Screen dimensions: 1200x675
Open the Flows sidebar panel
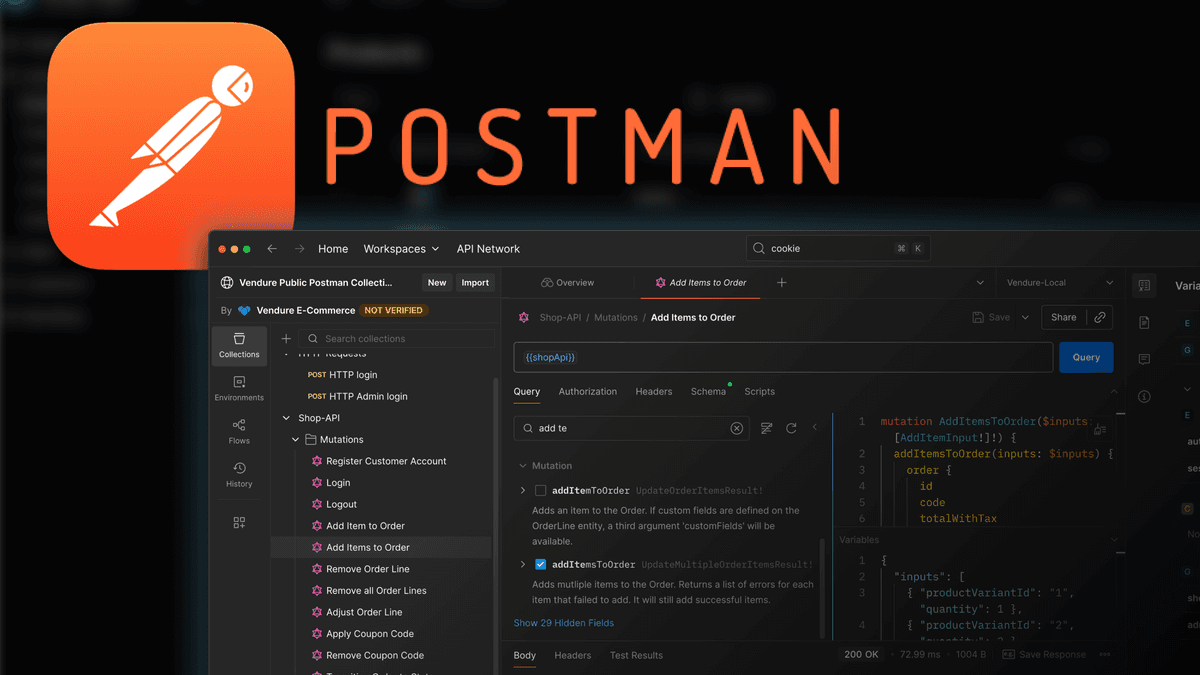coord(239,432)
